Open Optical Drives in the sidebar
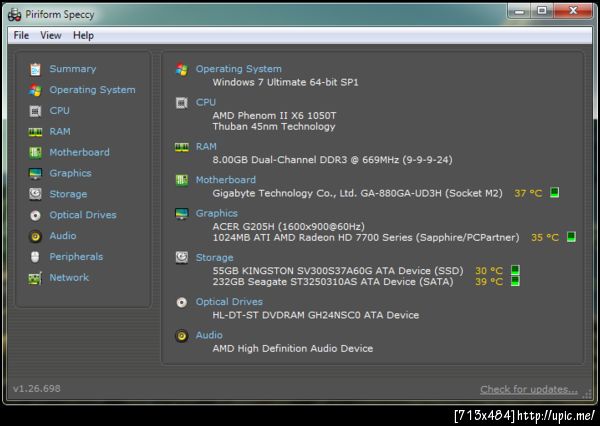This screenshot has width=600, height=426. [x=83, y=215]
